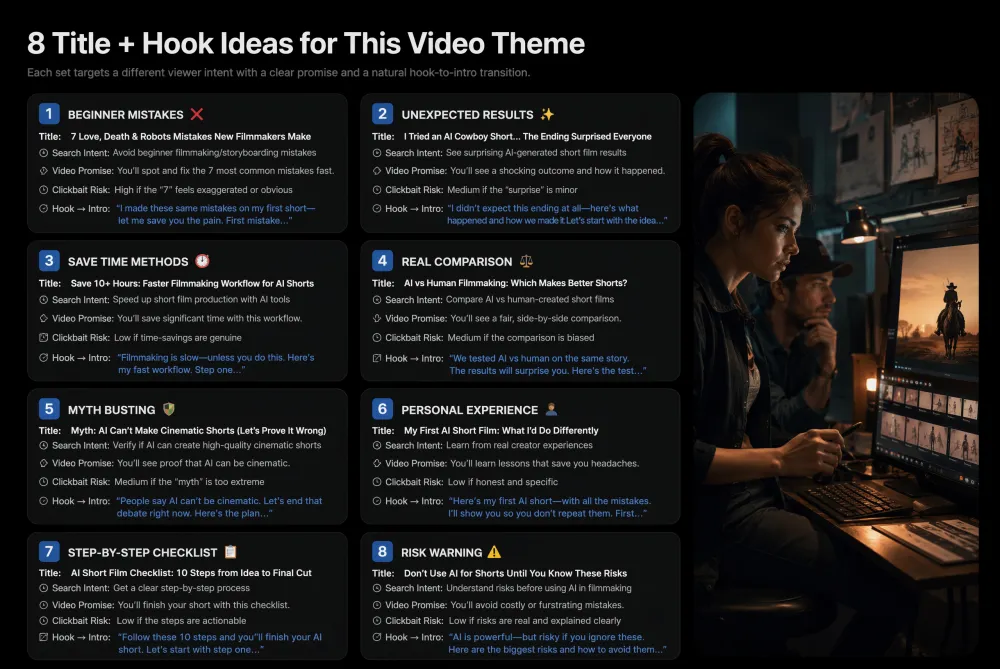Viewport: 1000px width, 669px height.
Task: Click the number 8 badge for Risk Warning
Action: click(382, 551)
